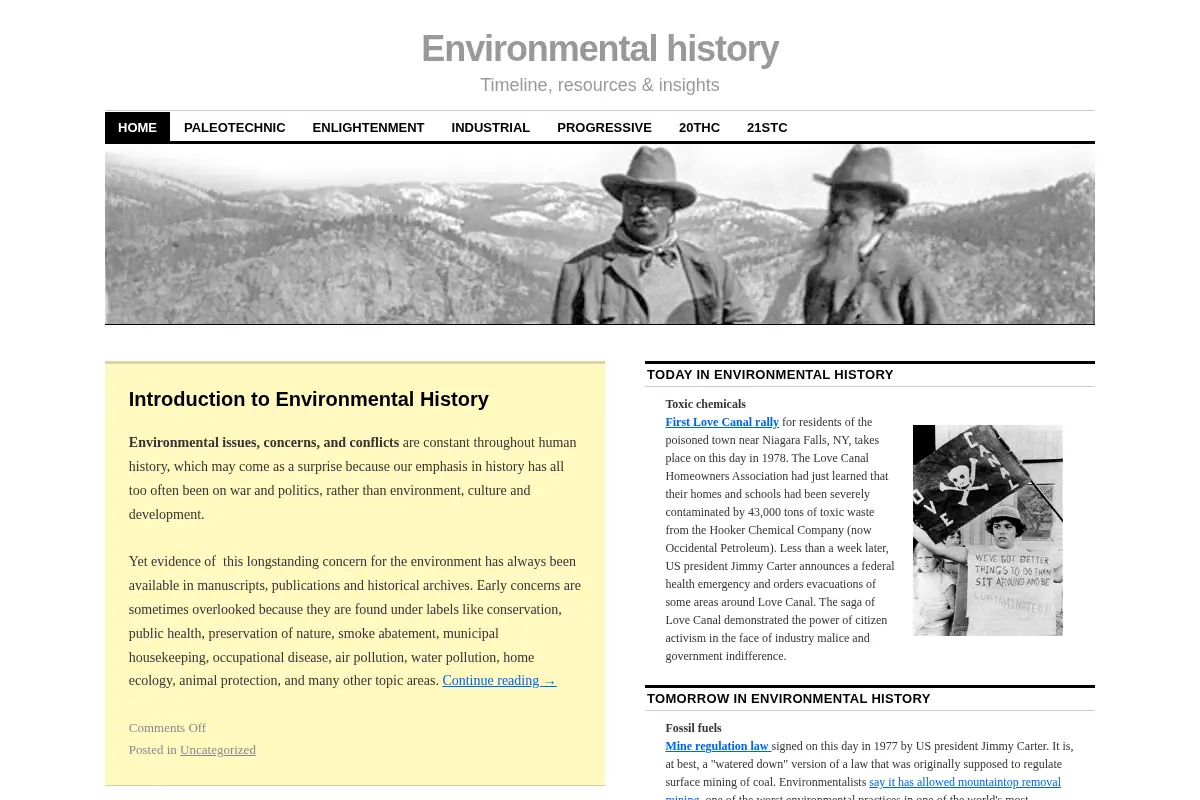Viewport: 1200px width, 800px height.
Task: Click the Tomorrow in Environmental History heading
Action: (x=789, y=699)
